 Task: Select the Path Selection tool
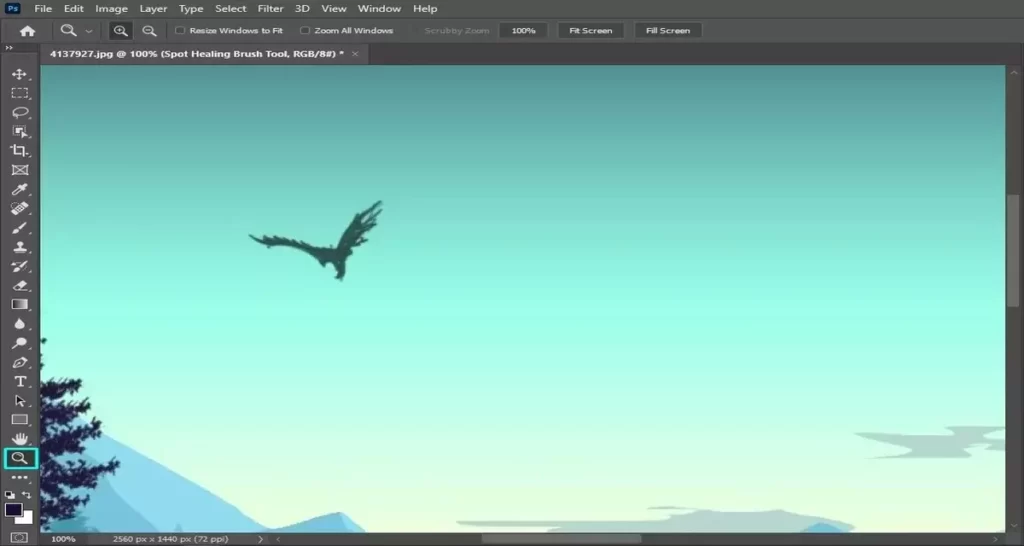click(20, 400)
